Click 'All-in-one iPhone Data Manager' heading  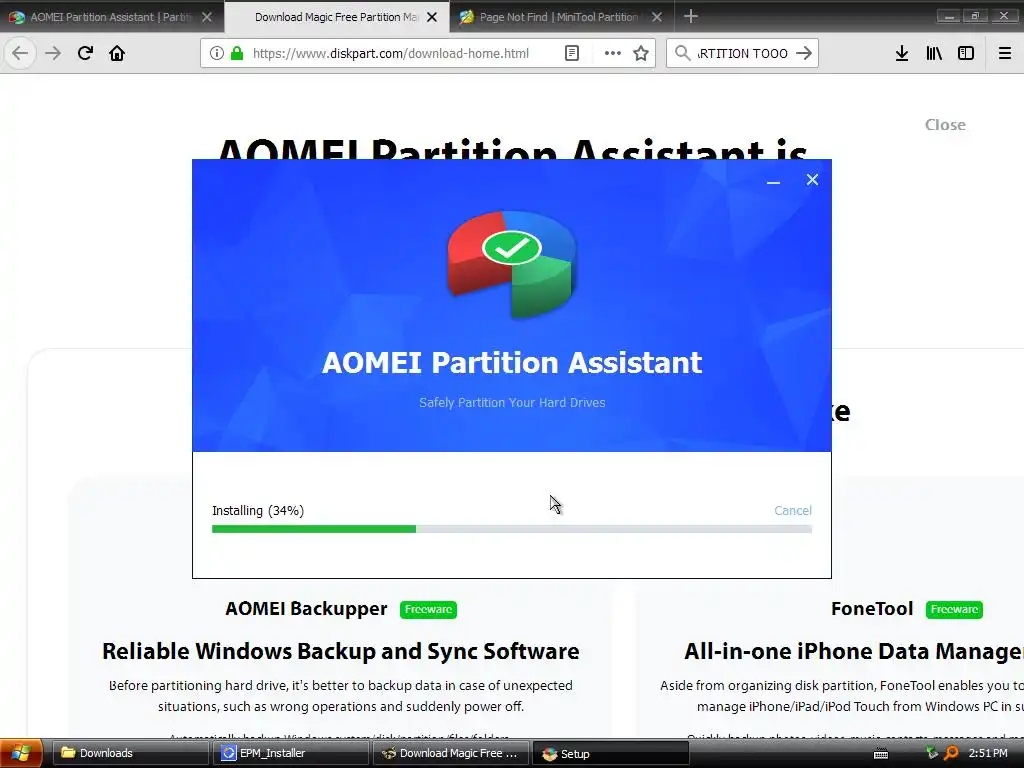coord(854,651)
